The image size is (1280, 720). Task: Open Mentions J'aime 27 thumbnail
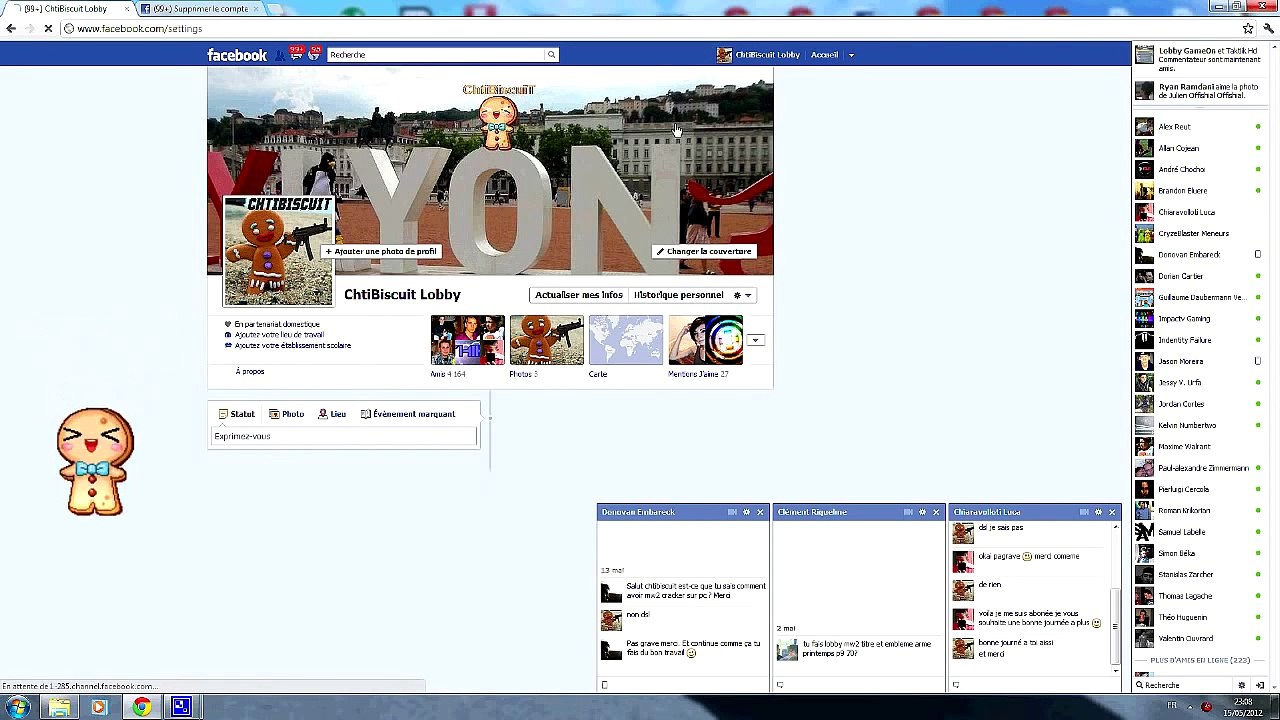(705, 340)
